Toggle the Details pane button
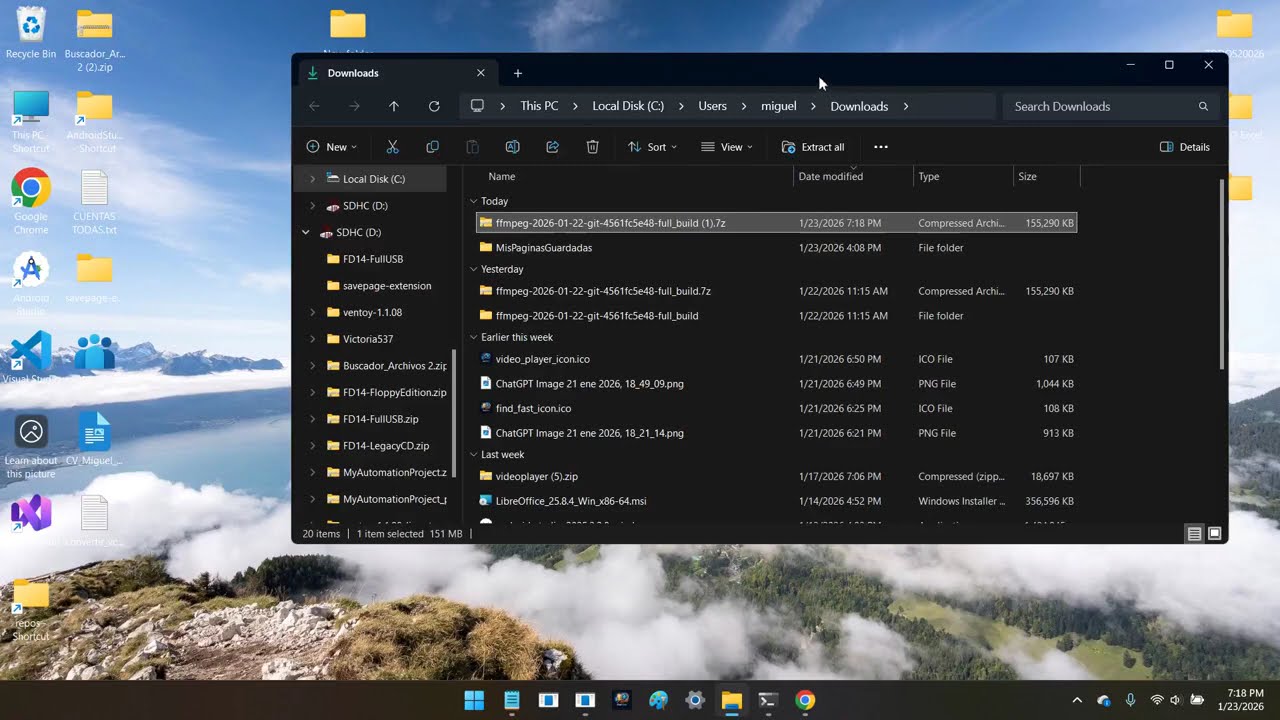 click(1185, 147)
